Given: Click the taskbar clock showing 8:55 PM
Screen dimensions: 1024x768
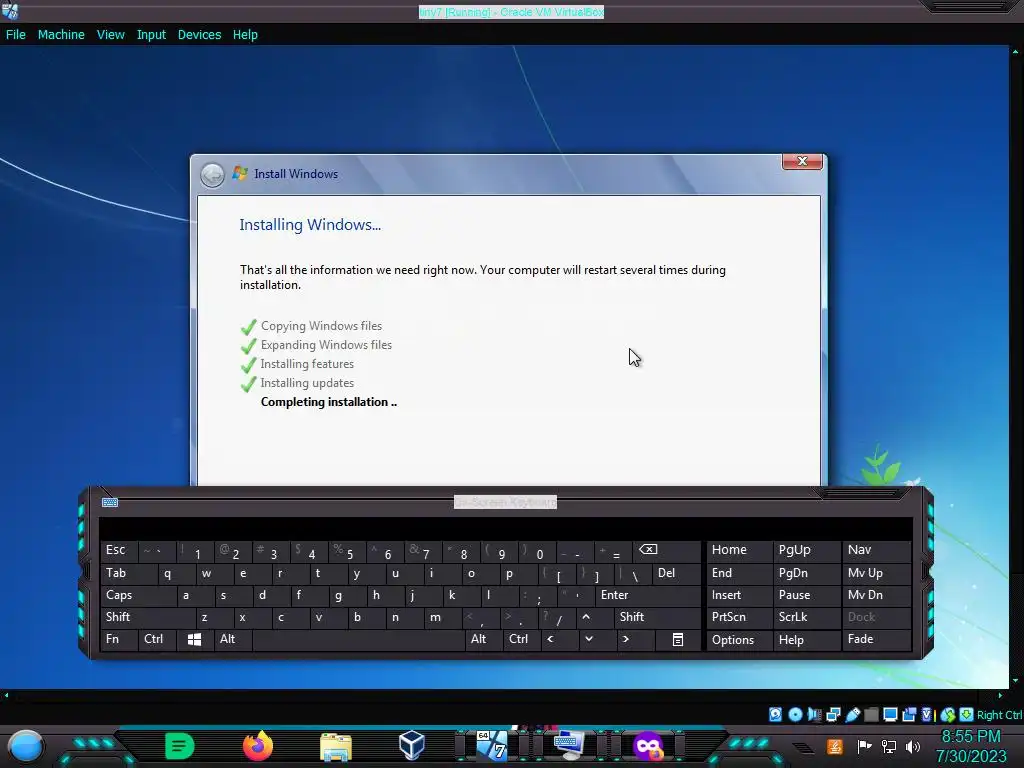Looking at the screenshot, I should [970, 737].
